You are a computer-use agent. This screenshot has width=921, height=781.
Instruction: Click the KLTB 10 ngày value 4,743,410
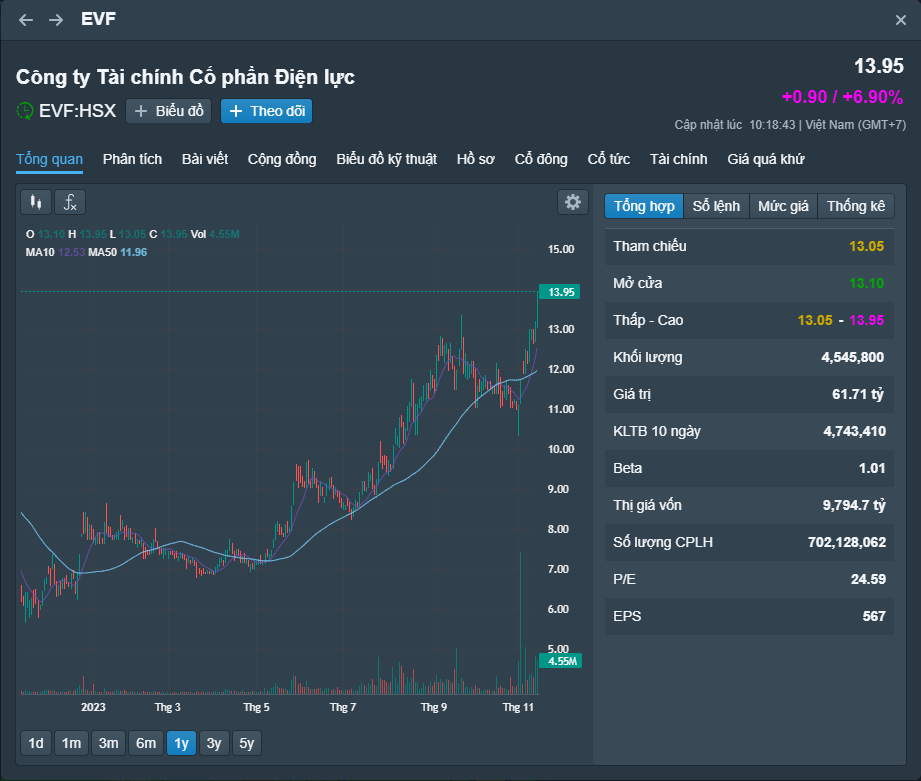(855, 431)
